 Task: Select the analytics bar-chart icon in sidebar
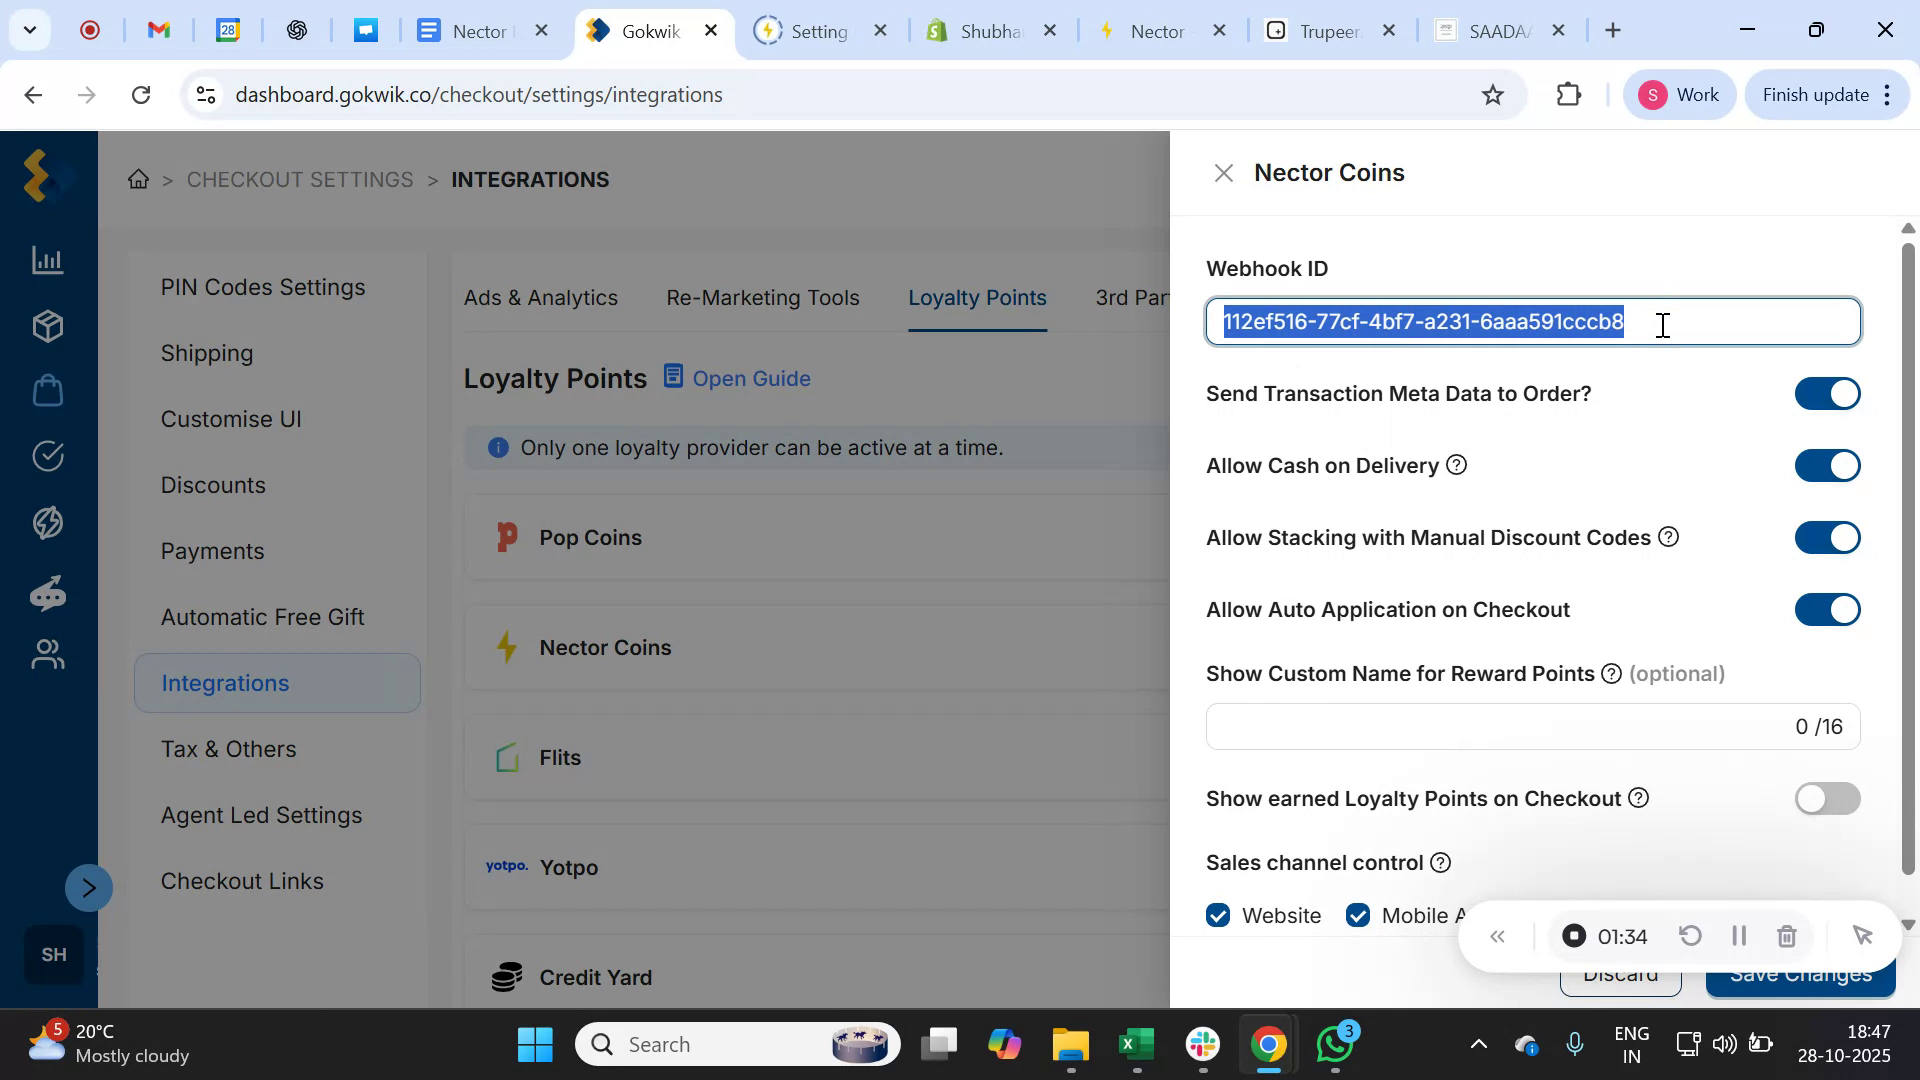click(x=47, y=260)
